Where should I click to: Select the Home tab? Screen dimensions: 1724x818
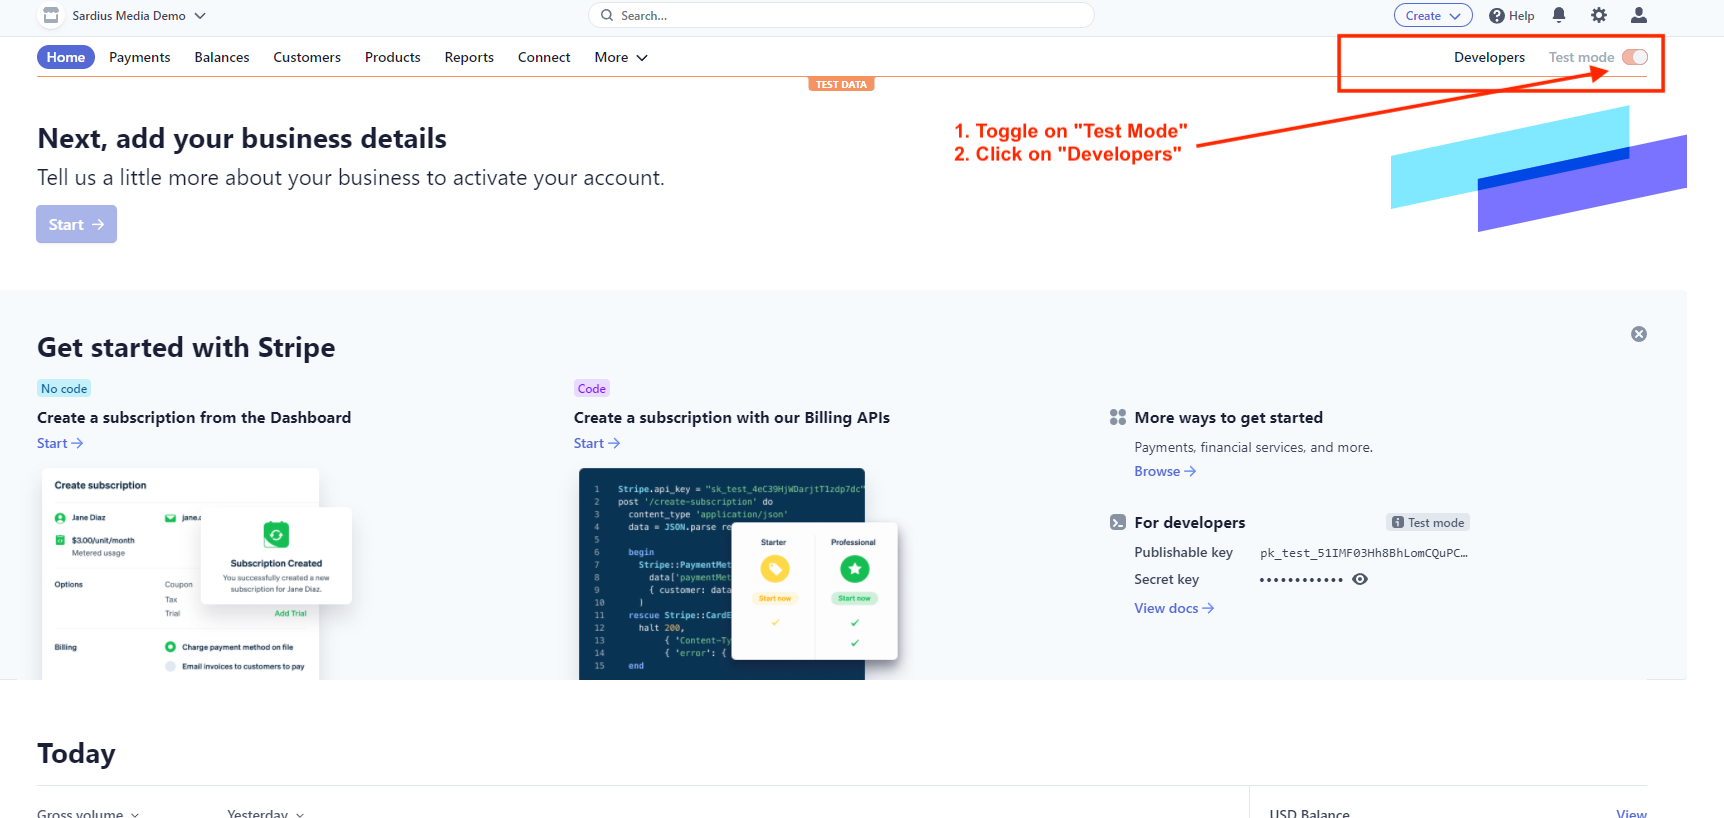point(66,57)
